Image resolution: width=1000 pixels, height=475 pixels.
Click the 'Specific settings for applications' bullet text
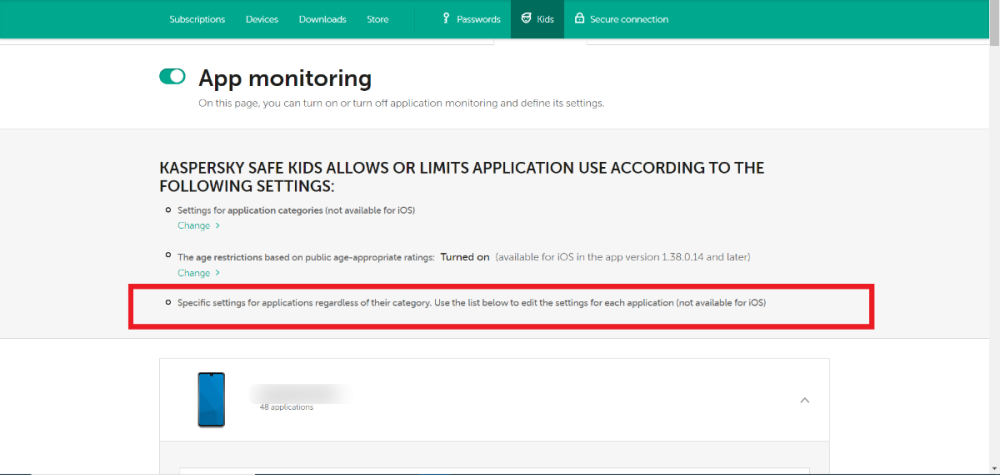471,303
